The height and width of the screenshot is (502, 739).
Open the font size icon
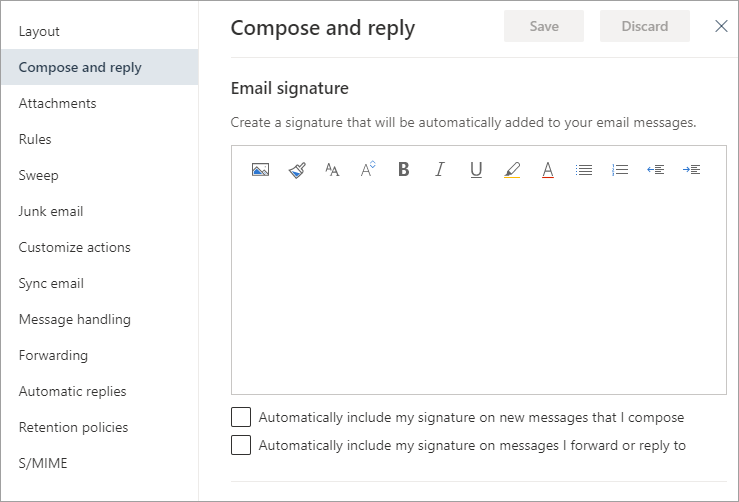pos(368,169)
